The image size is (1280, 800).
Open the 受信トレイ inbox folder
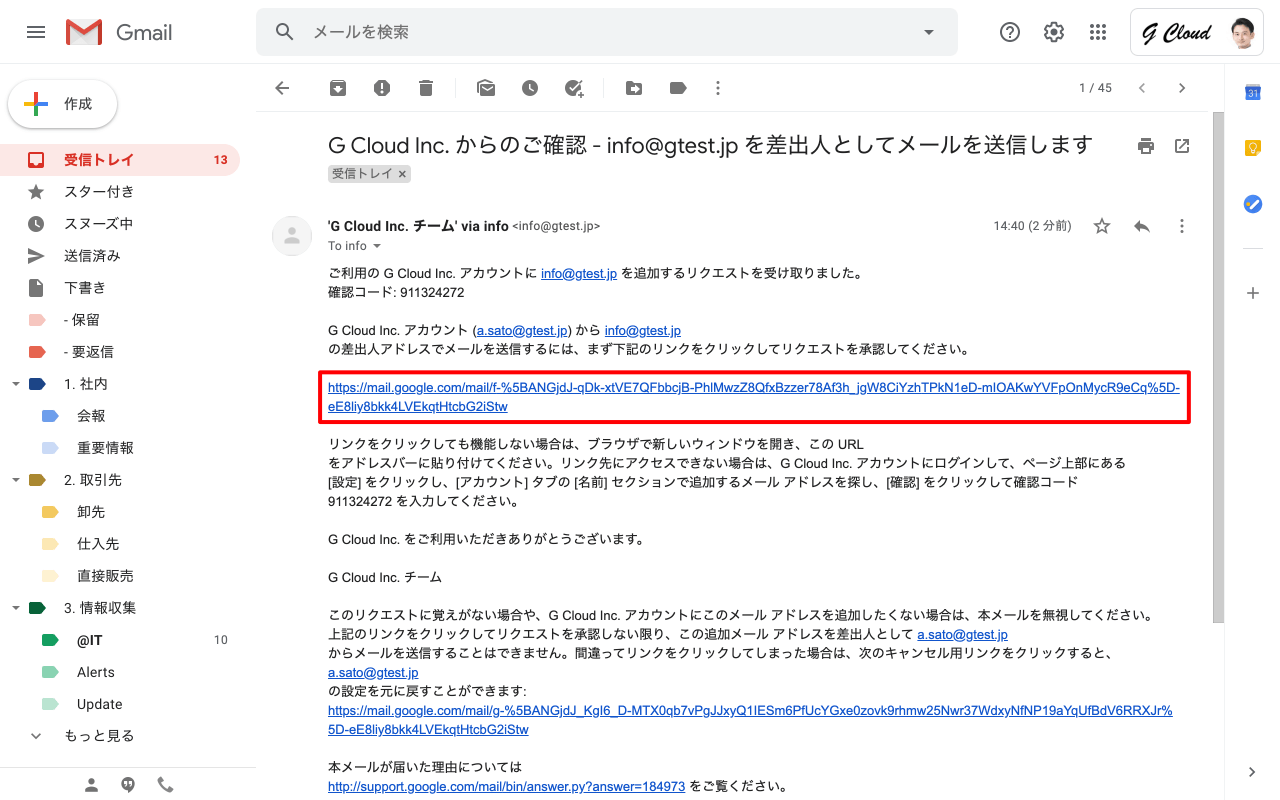pyautogui.click(x=98, y=160)
